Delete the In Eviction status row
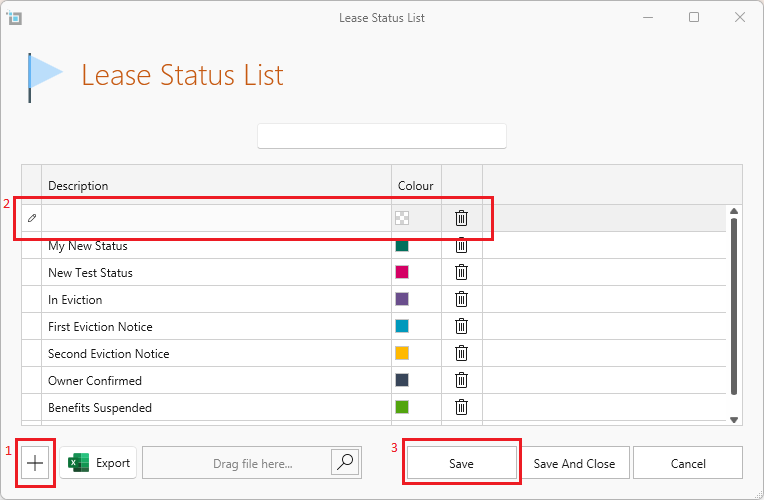 pos(461,299)
